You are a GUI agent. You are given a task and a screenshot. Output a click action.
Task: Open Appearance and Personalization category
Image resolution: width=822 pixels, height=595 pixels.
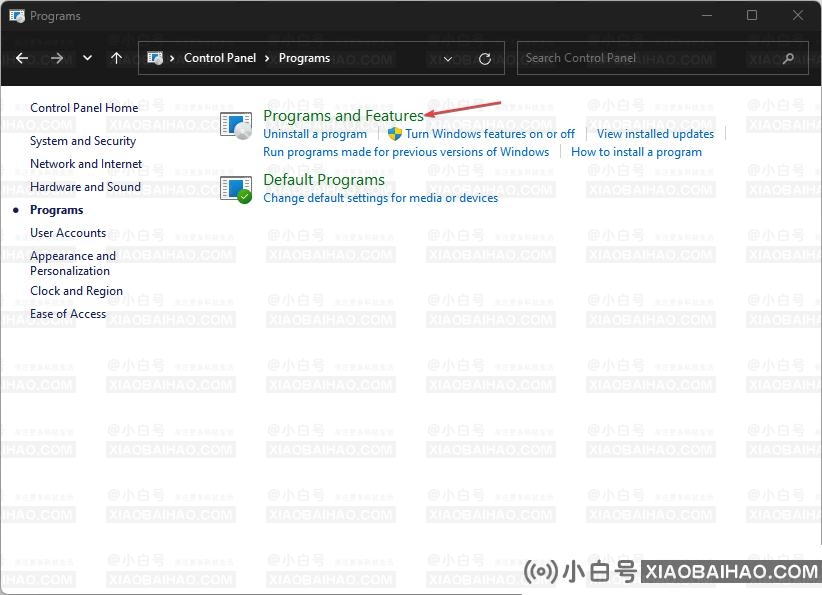pos(73,263)
